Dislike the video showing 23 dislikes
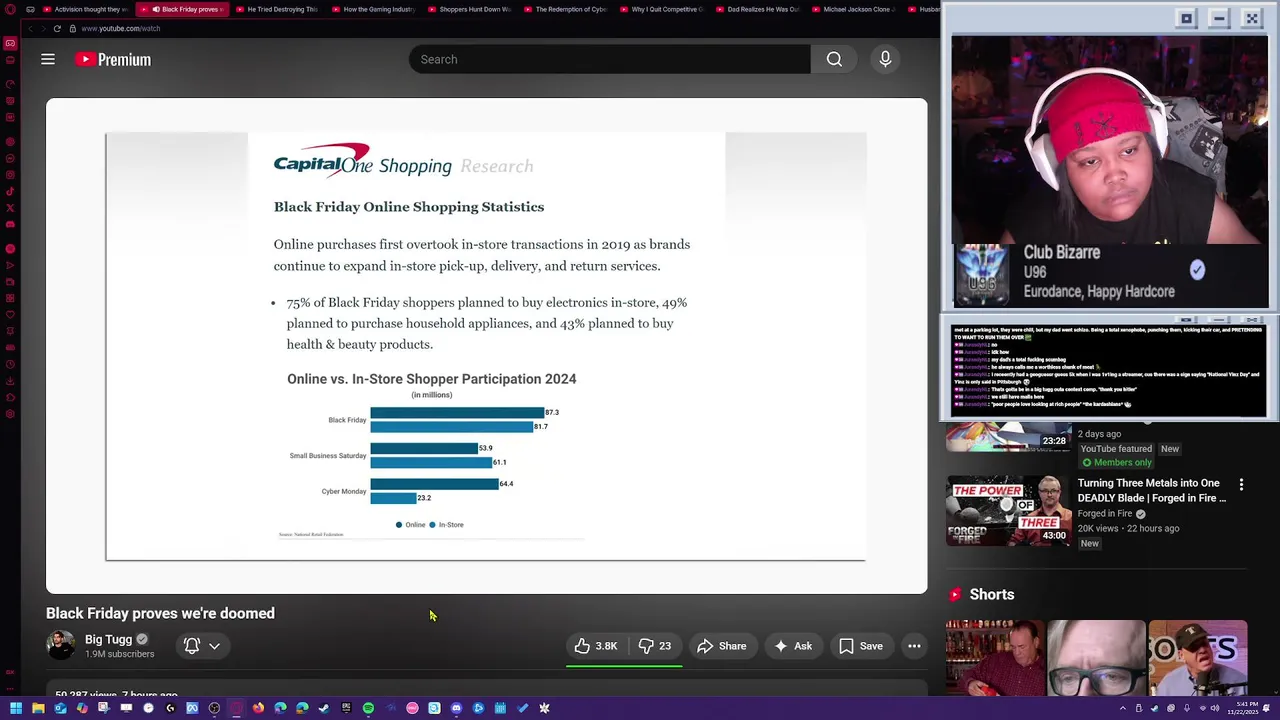This screenshot has width=1280, height=720. (655, 646)
